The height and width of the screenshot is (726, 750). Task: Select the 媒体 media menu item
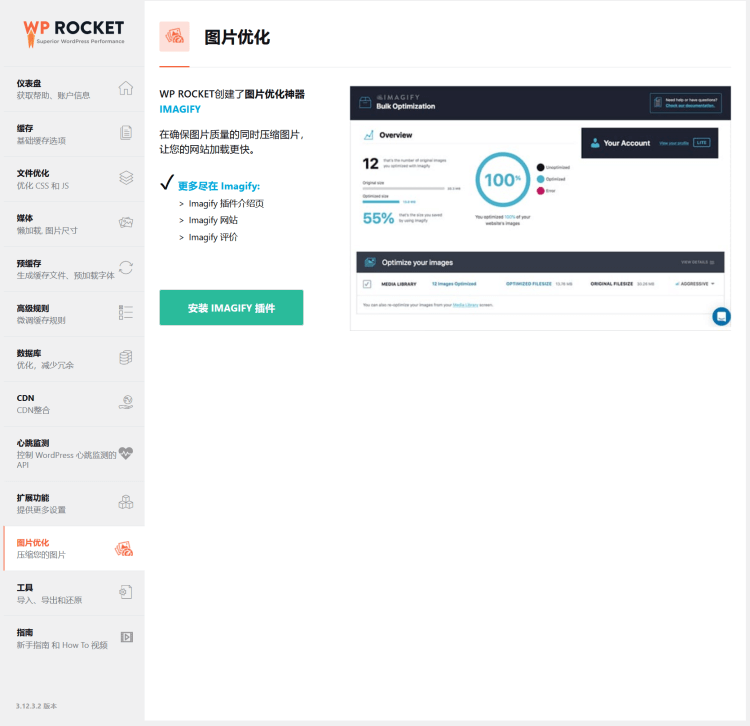click(x=74, y=224)
